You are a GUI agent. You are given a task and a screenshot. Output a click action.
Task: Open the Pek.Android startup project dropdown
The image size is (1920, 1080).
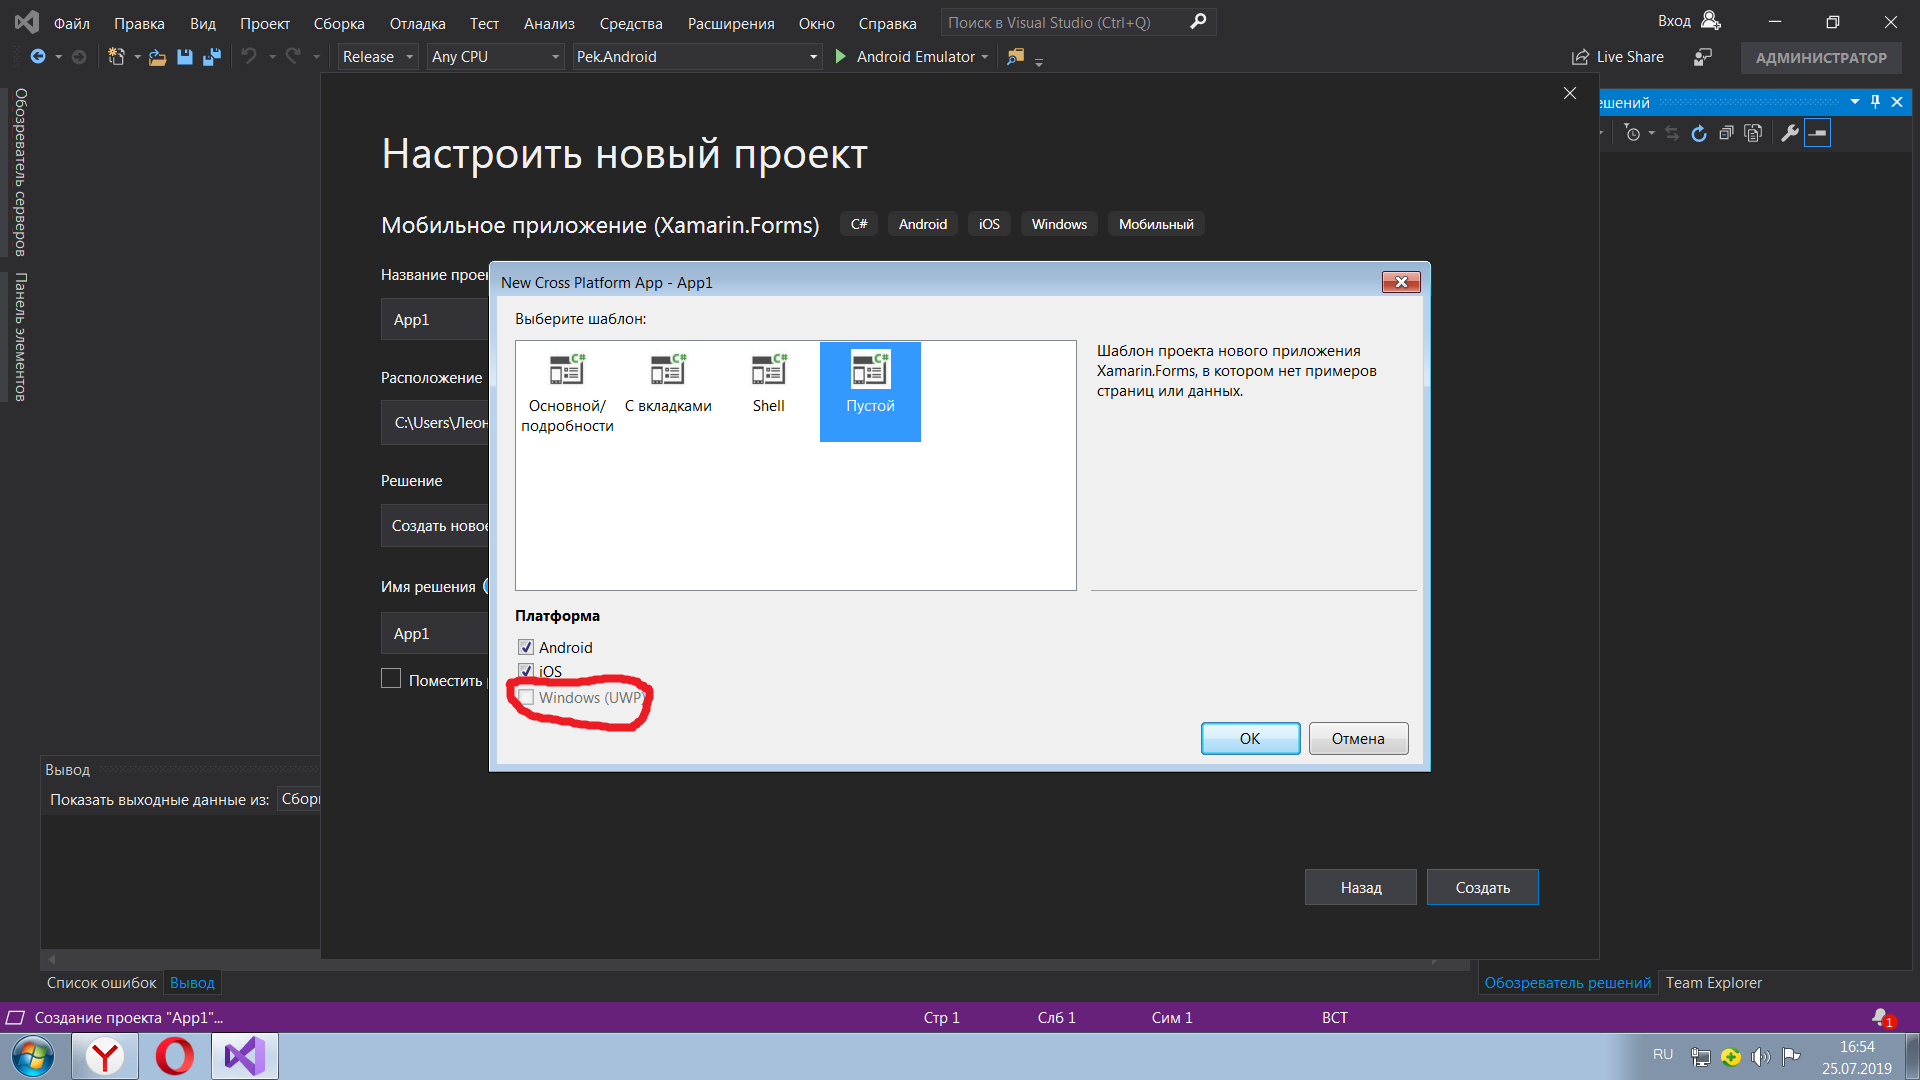point(697,57)
